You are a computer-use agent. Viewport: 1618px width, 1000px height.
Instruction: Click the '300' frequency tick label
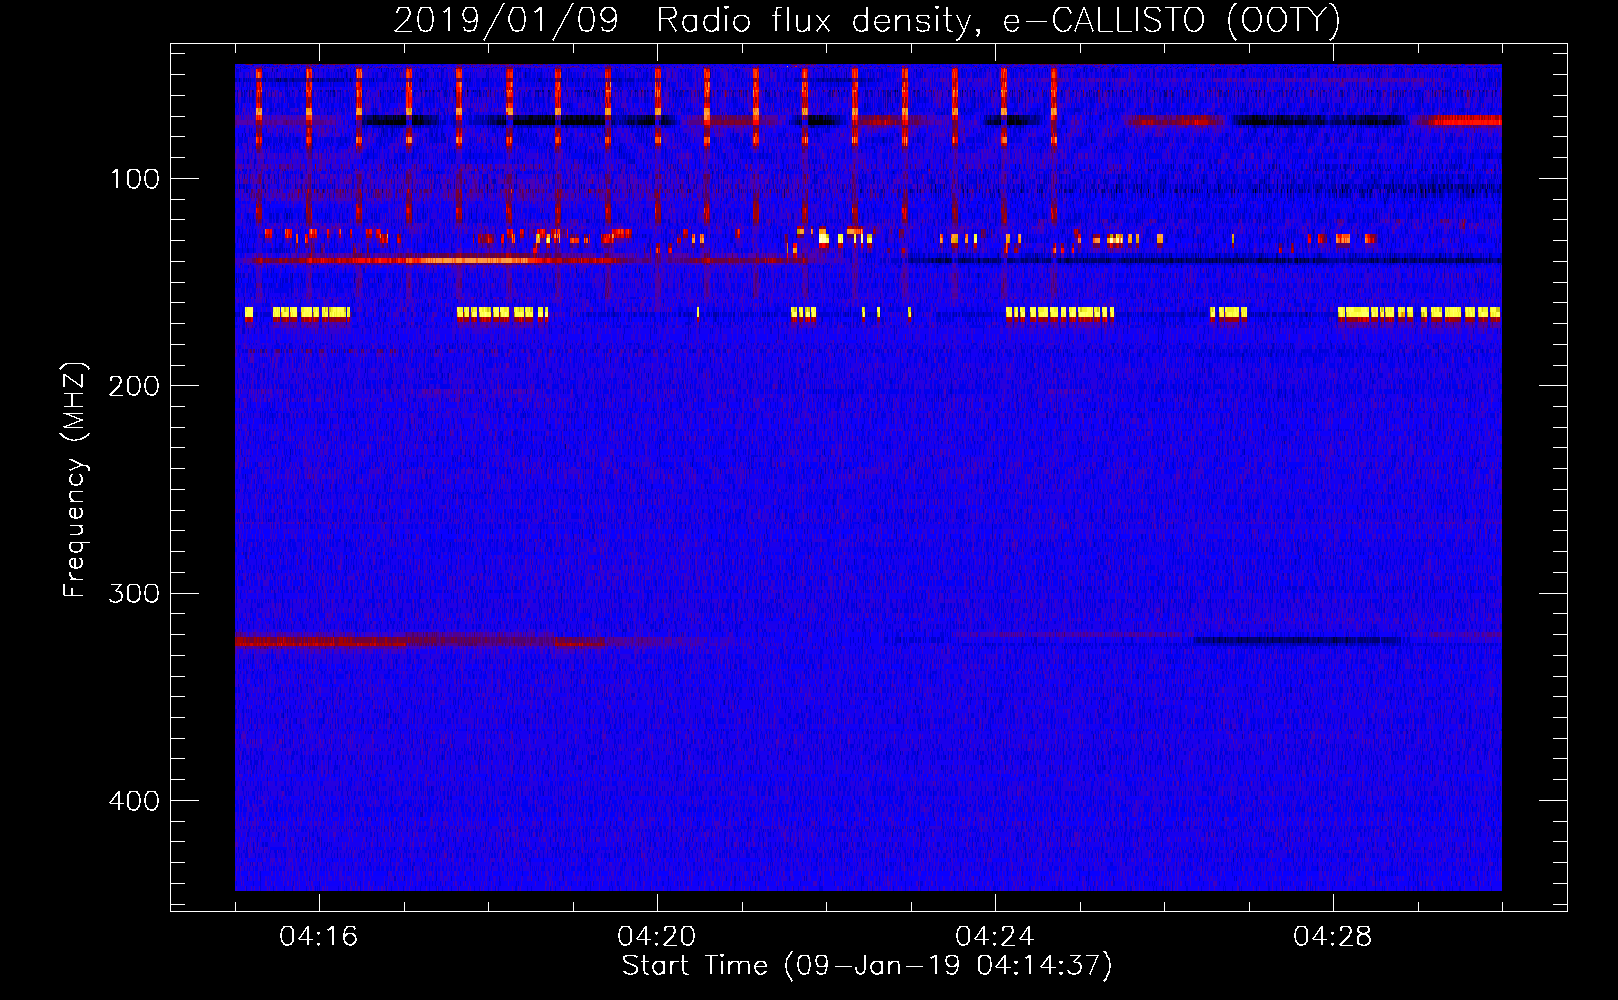133,593
